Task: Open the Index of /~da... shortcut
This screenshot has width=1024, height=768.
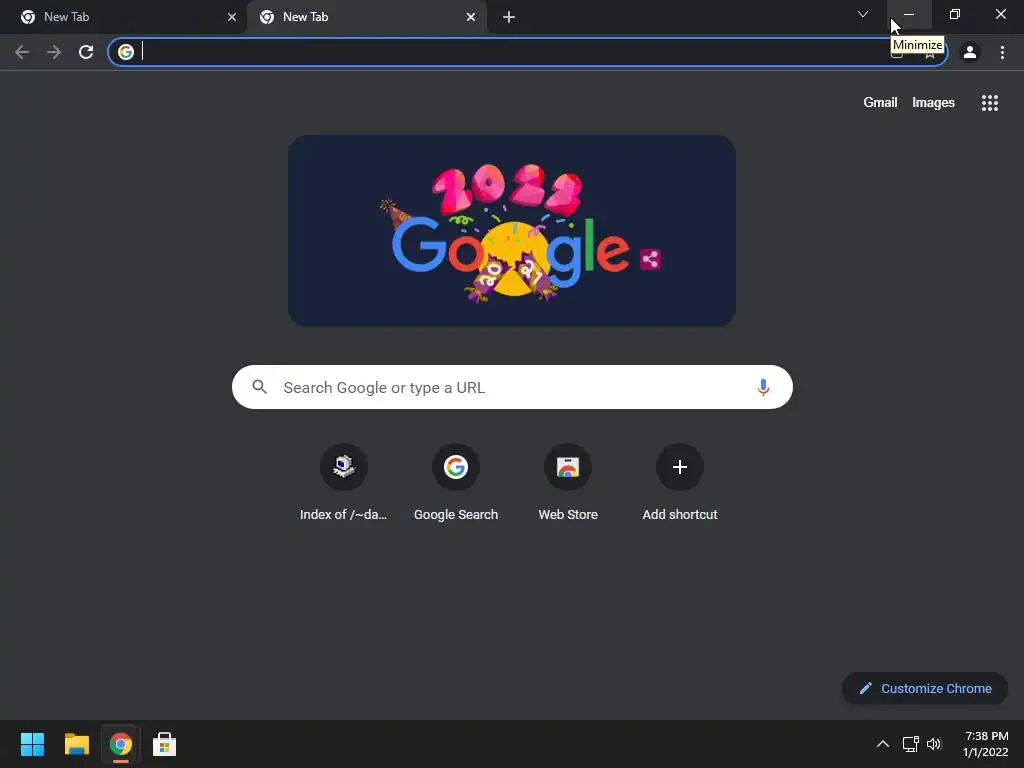Action: [344, 483]
